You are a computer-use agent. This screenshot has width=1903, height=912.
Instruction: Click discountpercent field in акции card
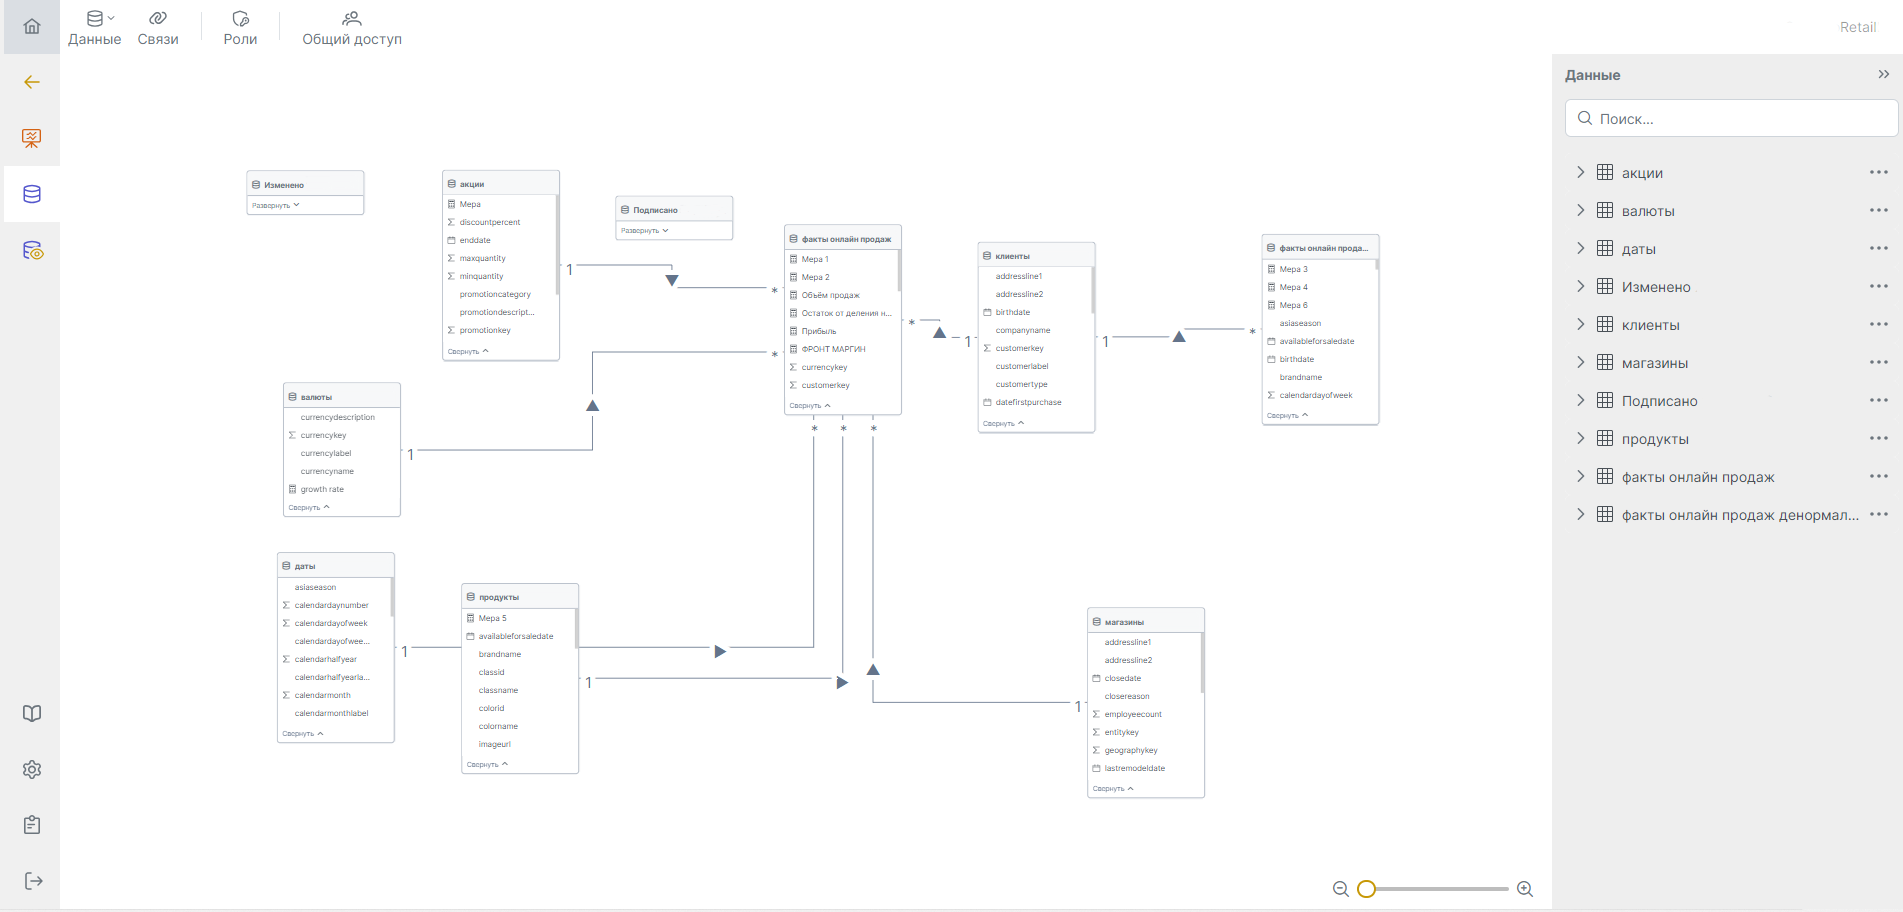point(490,222)
